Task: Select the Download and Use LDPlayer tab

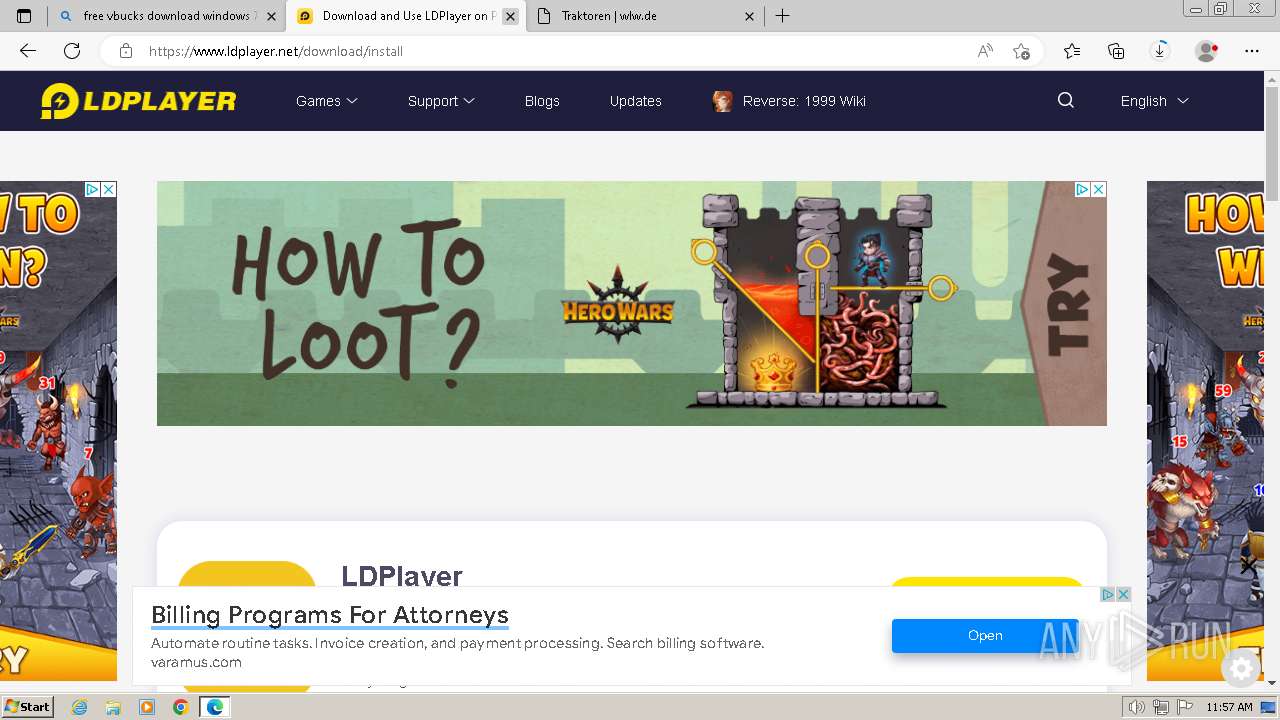Action: [x=405, y=16]
